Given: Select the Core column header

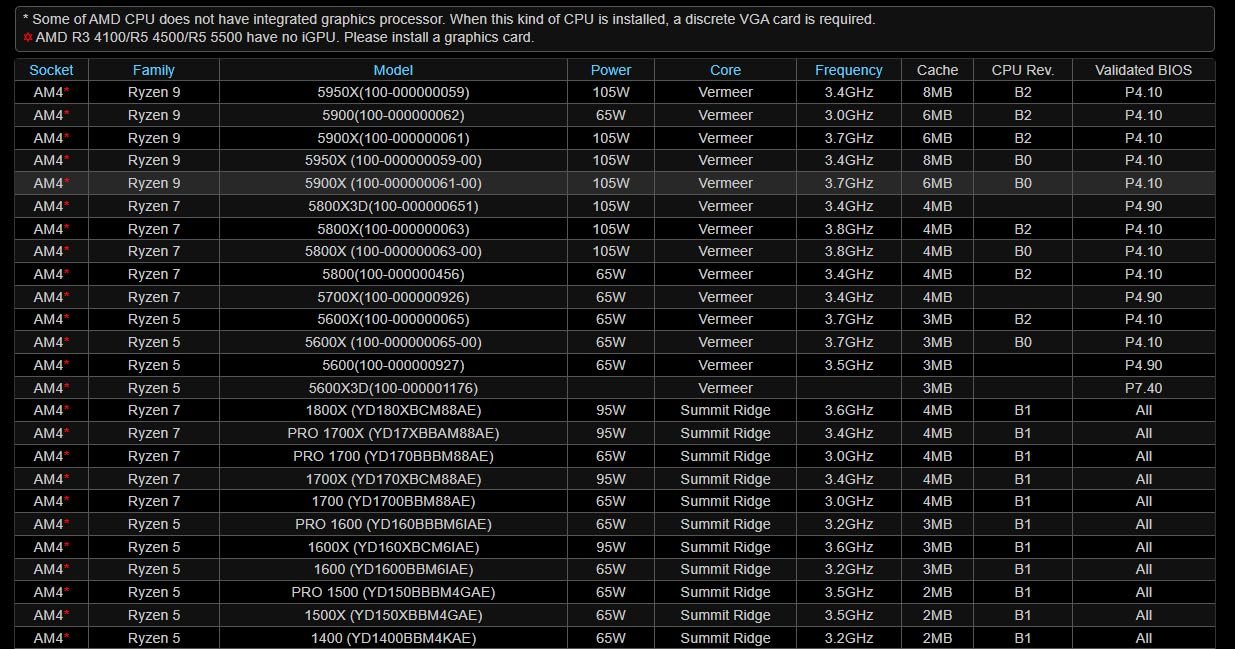Looking at the screenshot, I should [x=725, y=70].
